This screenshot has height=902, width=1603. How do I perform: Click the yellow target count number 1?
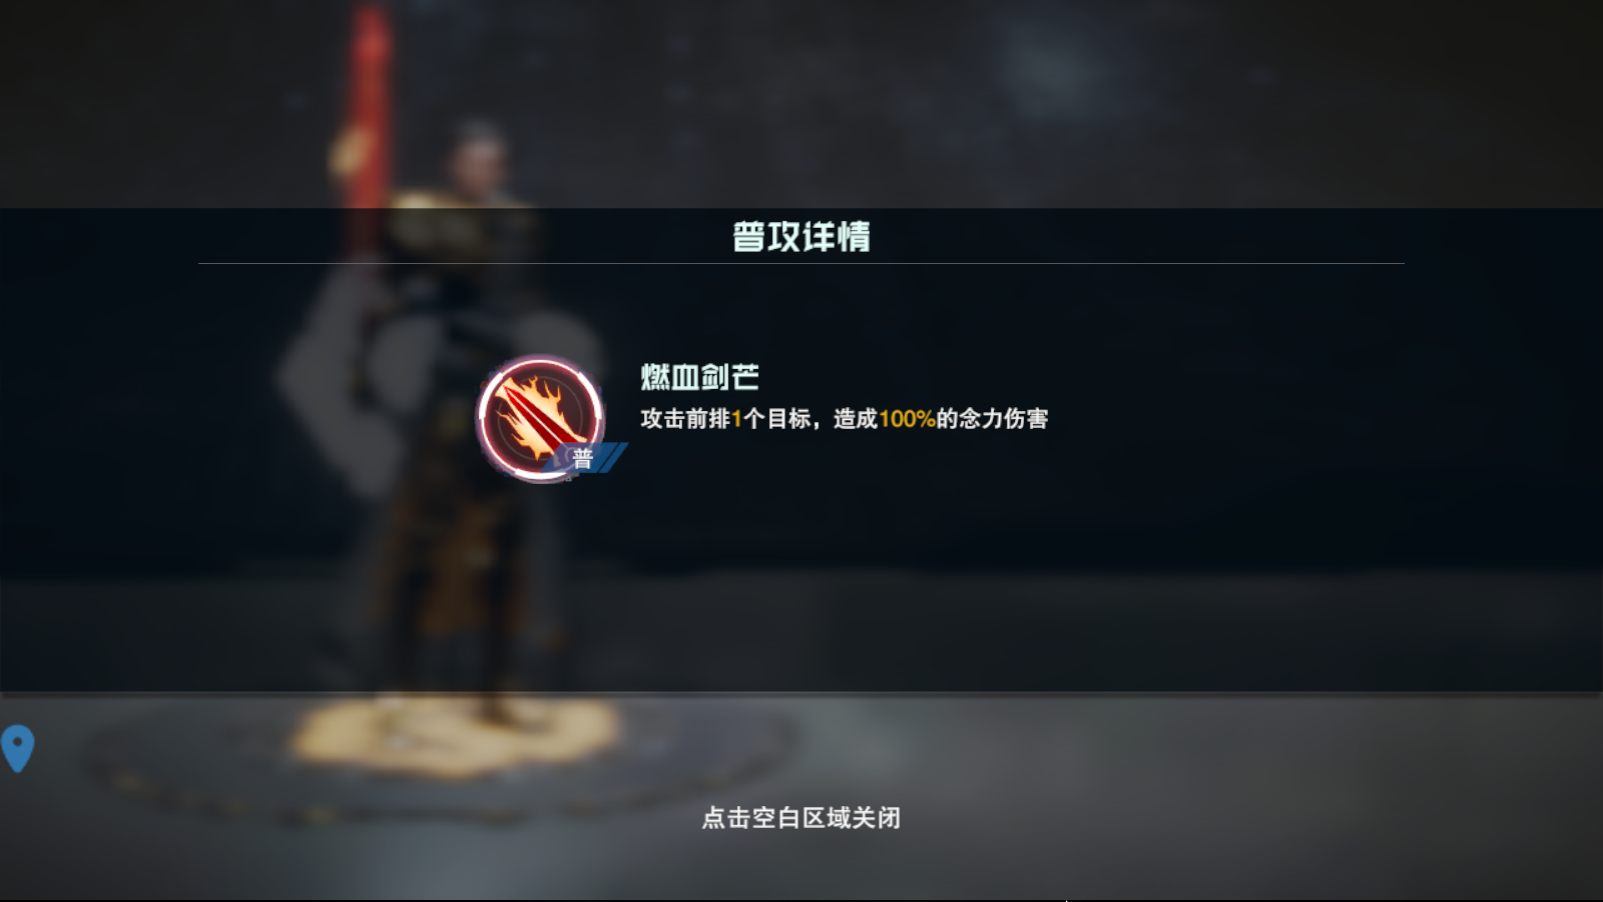tap(737, 419)
